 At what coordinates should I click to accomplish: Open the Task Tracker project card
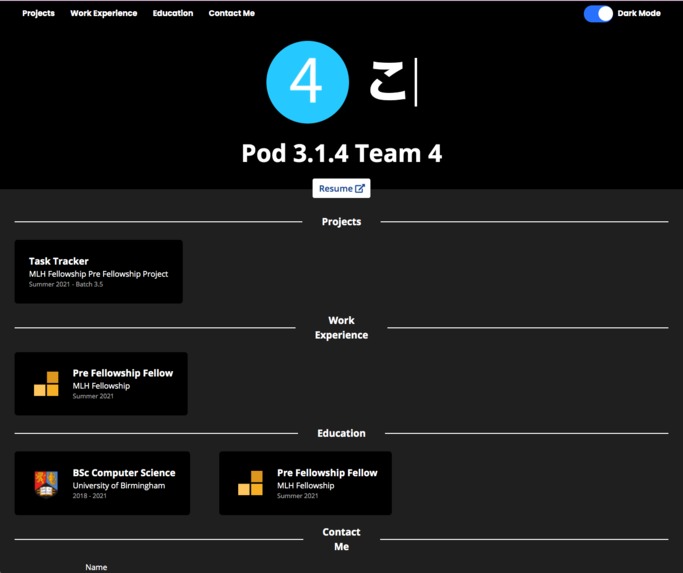(98, 271)
